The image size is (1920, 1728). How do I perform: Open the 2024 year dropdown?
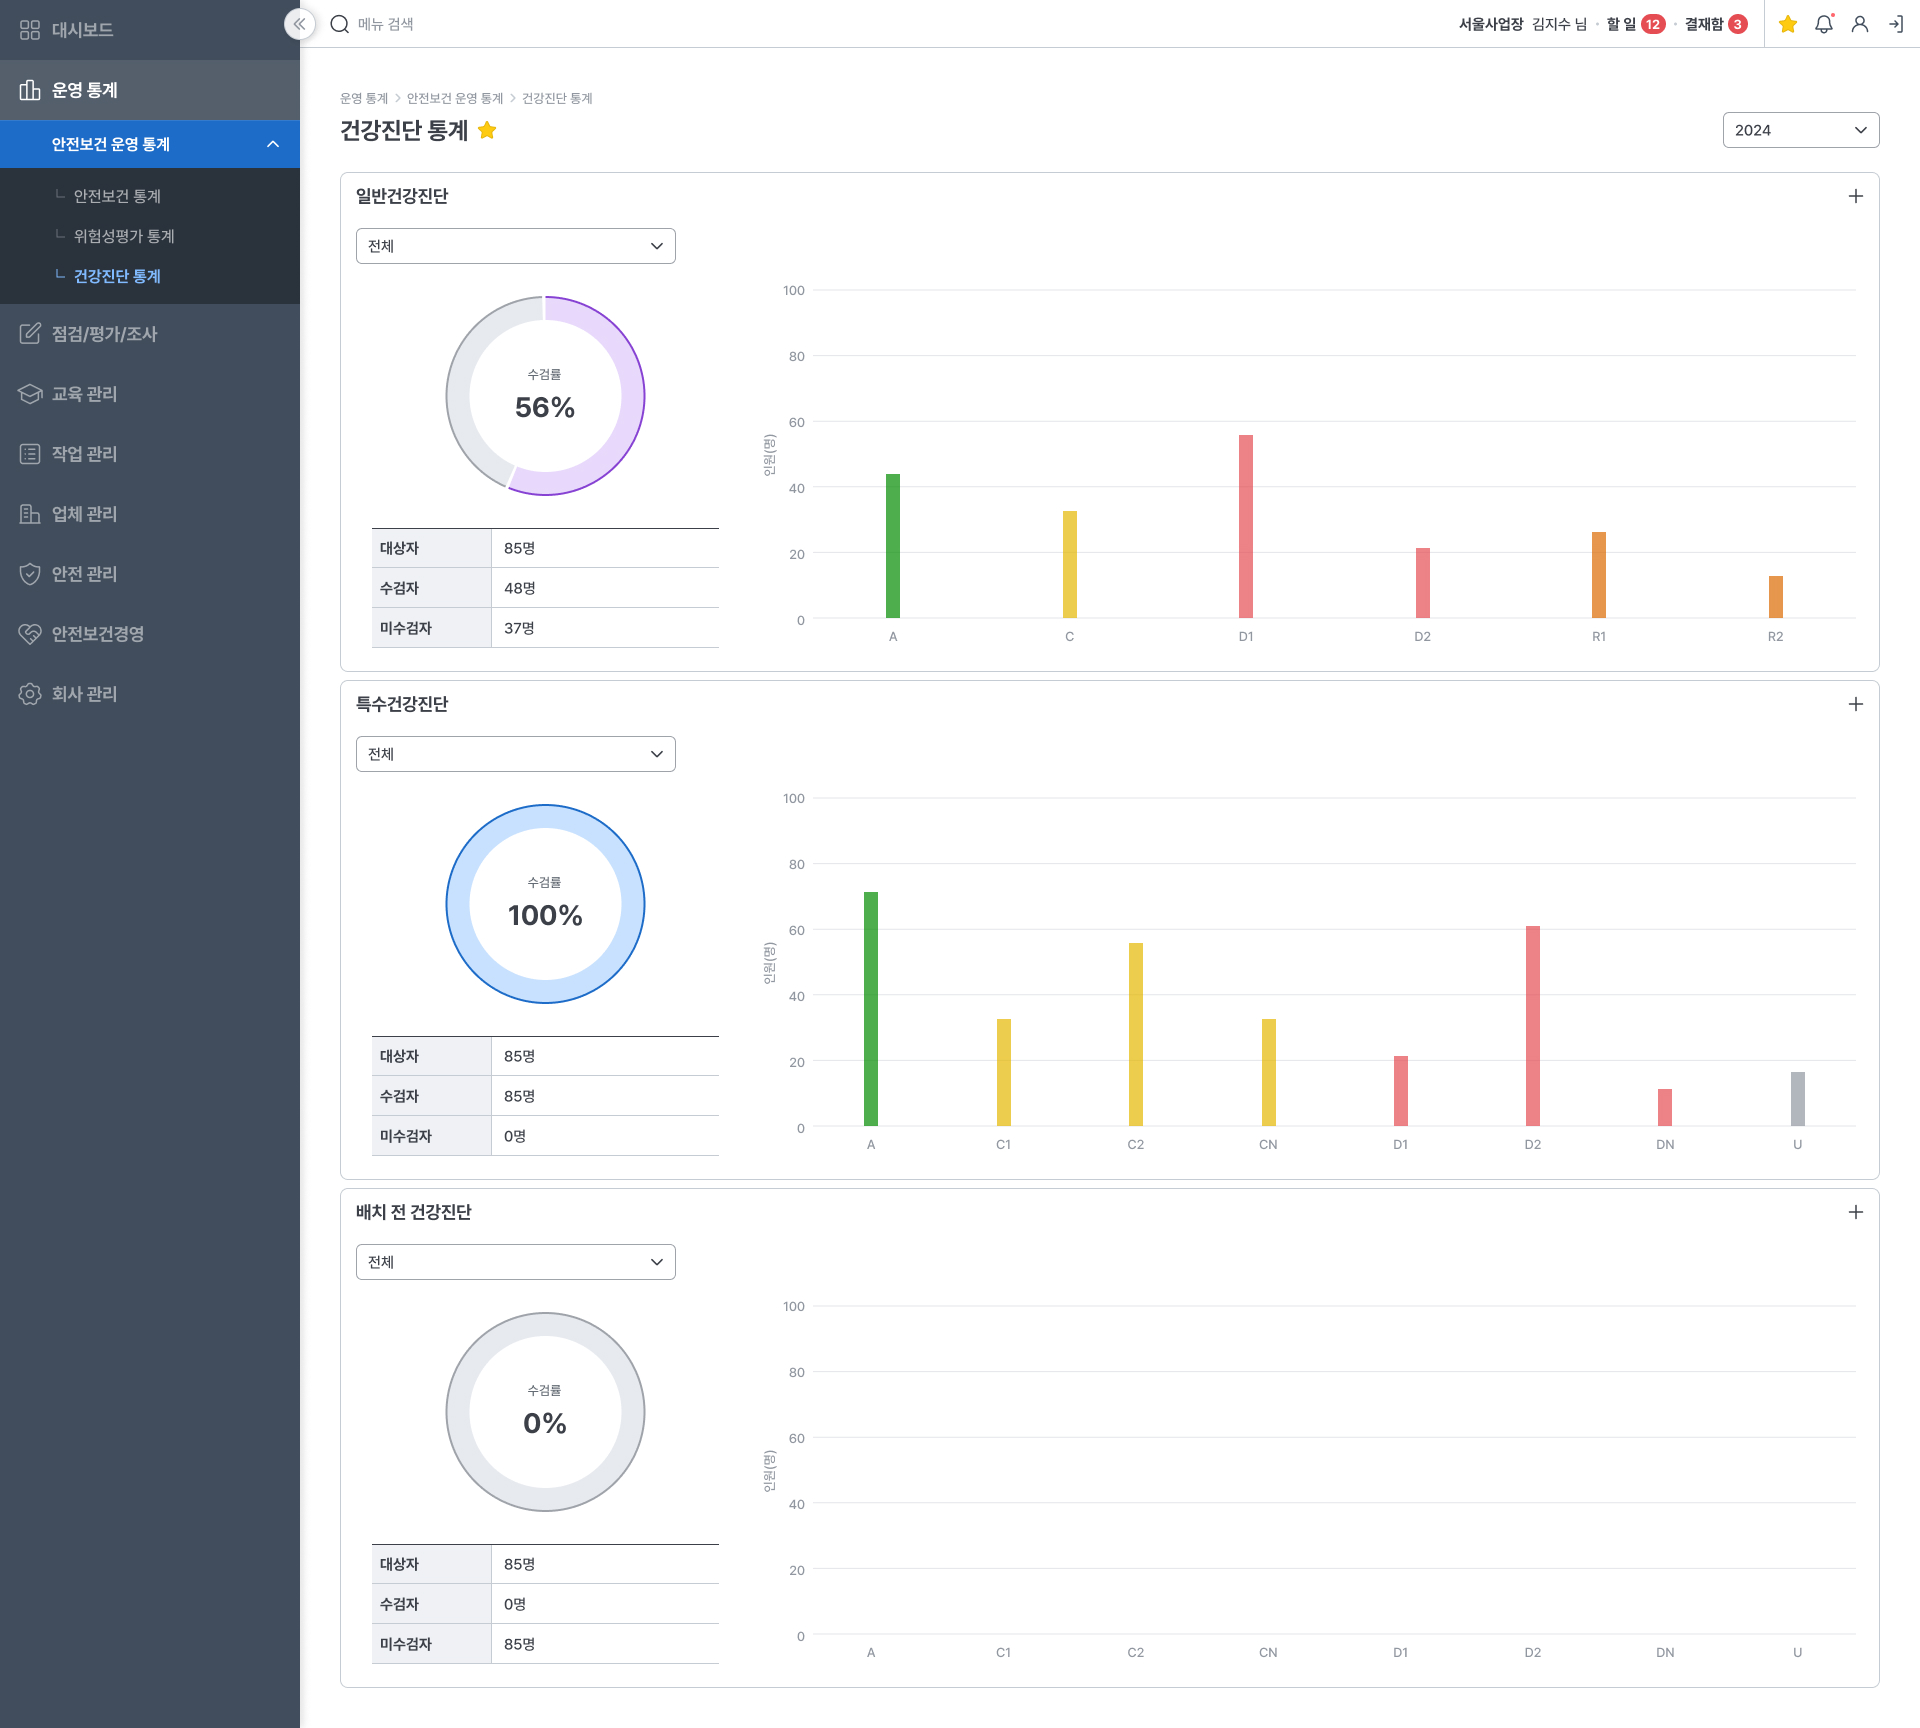[x=1800, y=131]
